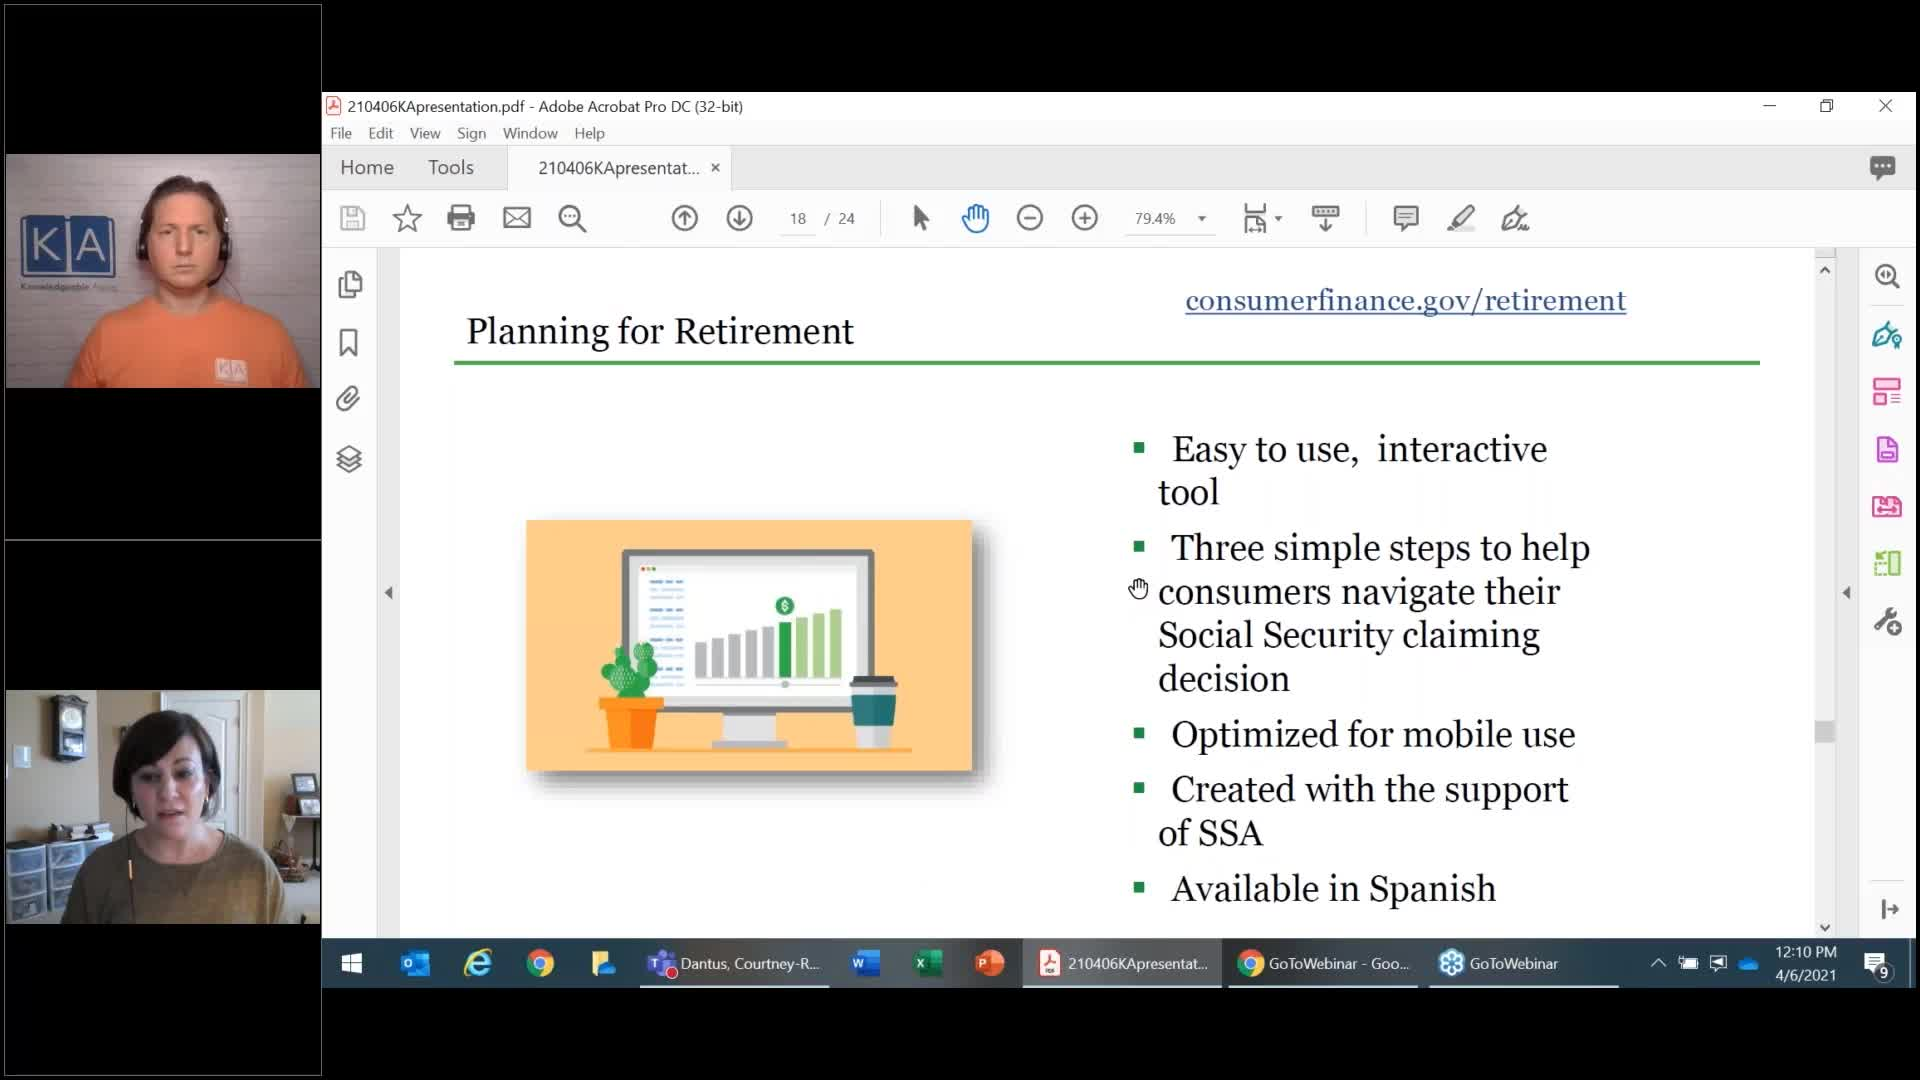Open Internet Explorer from taskbar

coord(478,963)
